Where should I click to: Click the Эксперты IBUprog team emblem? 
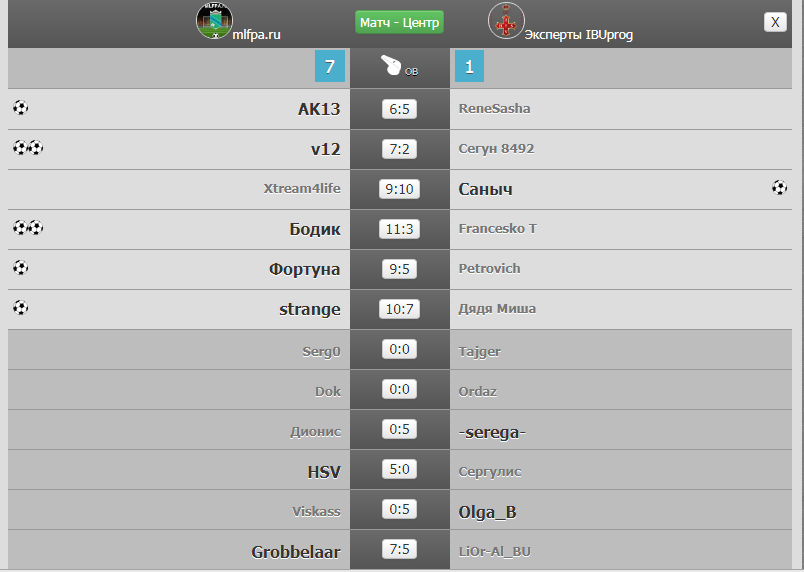[x=506, y=21]
